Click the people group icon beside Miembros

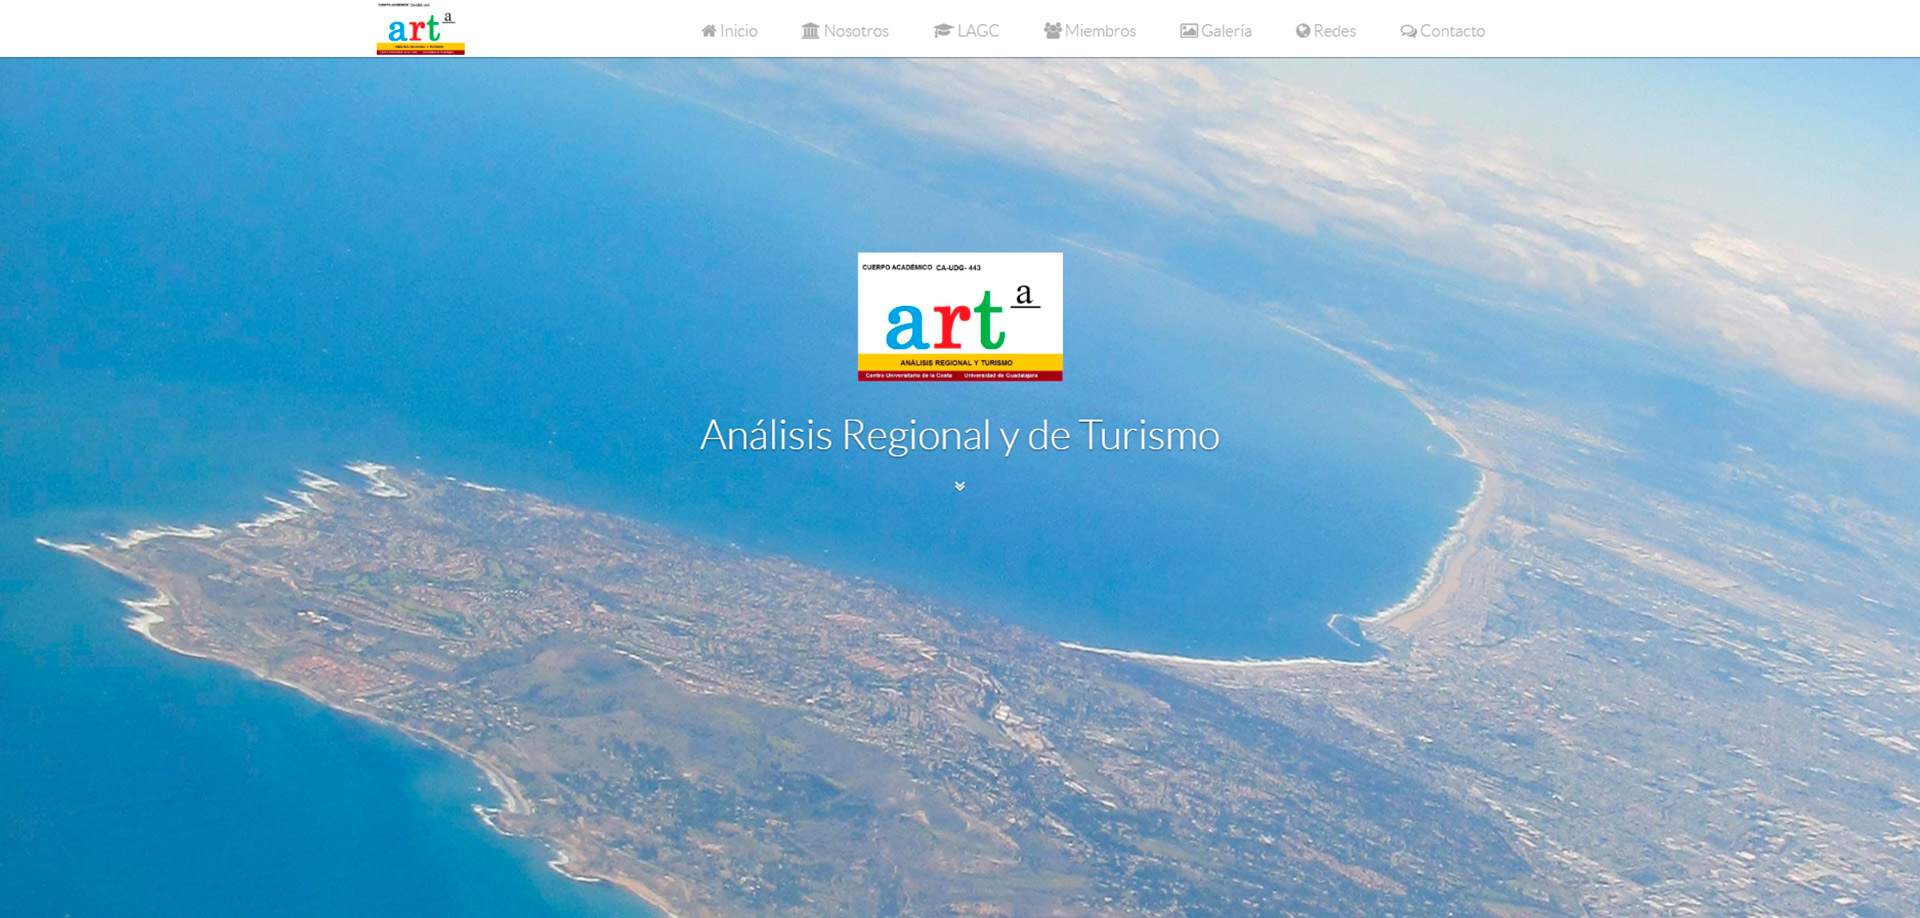point(1052,31)
